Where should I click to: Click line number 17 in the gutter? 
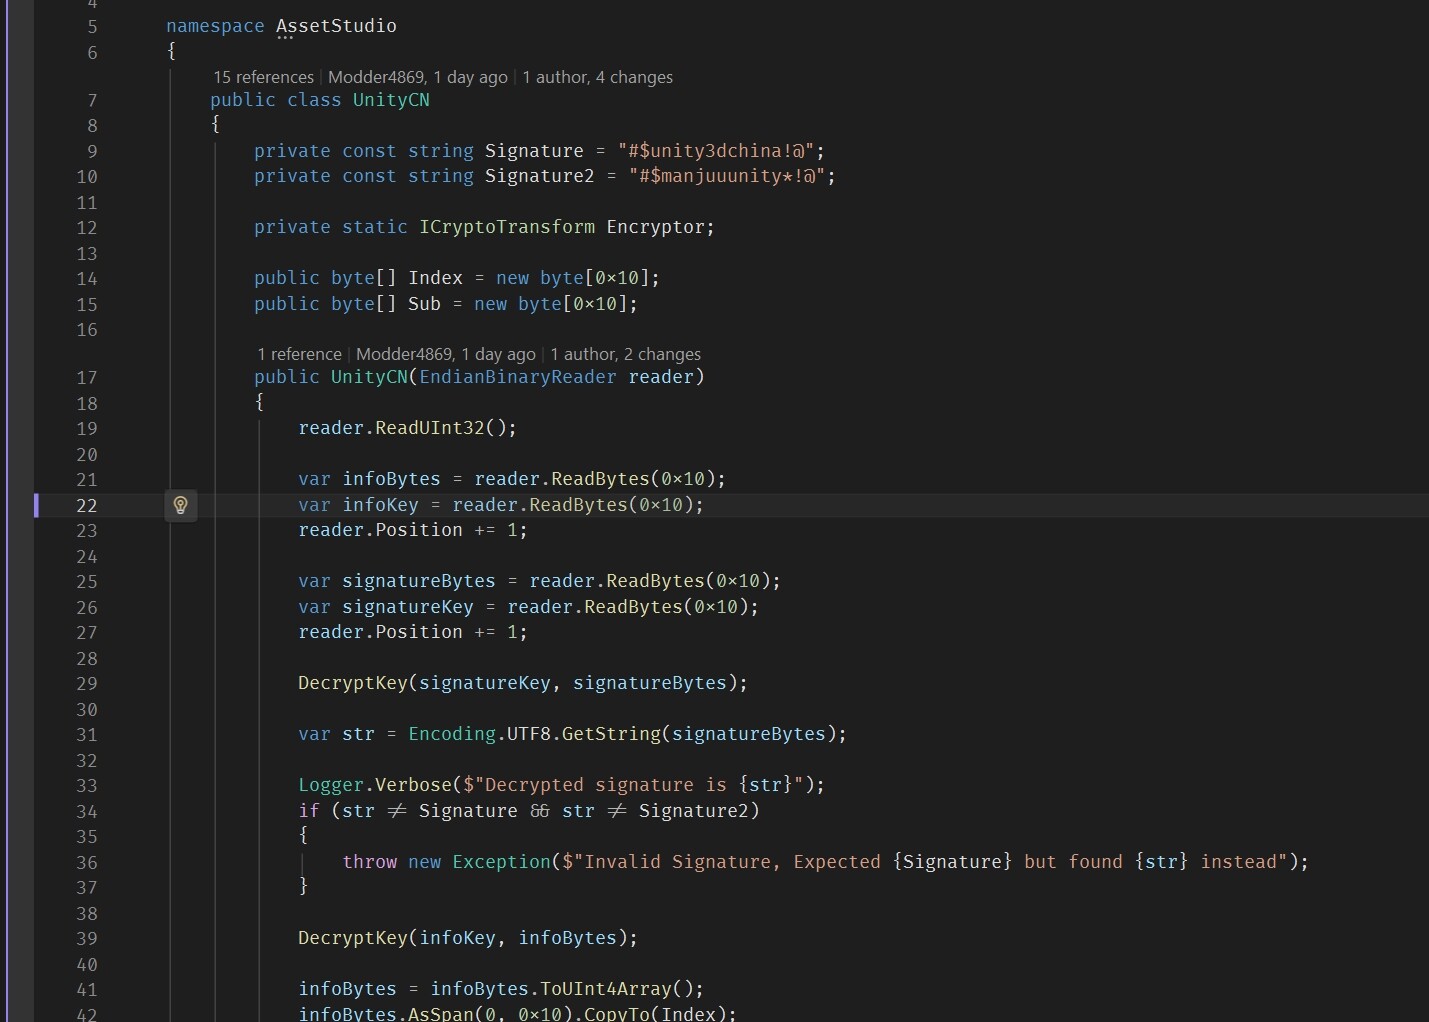point(87,378)
